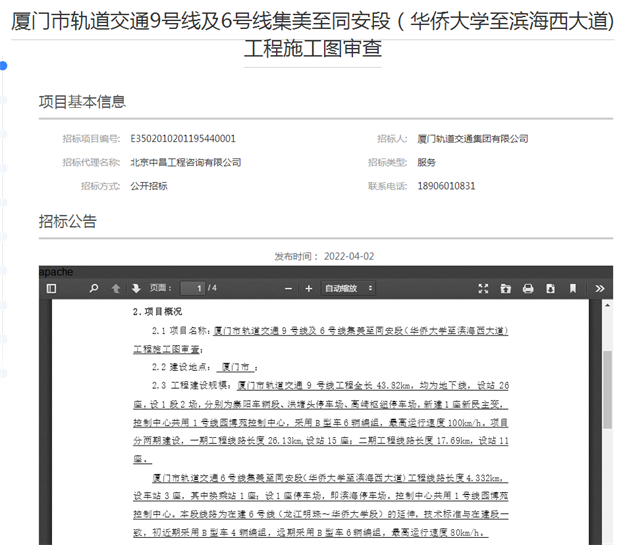Image resolution: width=625 pixels, height=545 pixels.
Task: Go to the next PDF page
Action: (136, 288)
